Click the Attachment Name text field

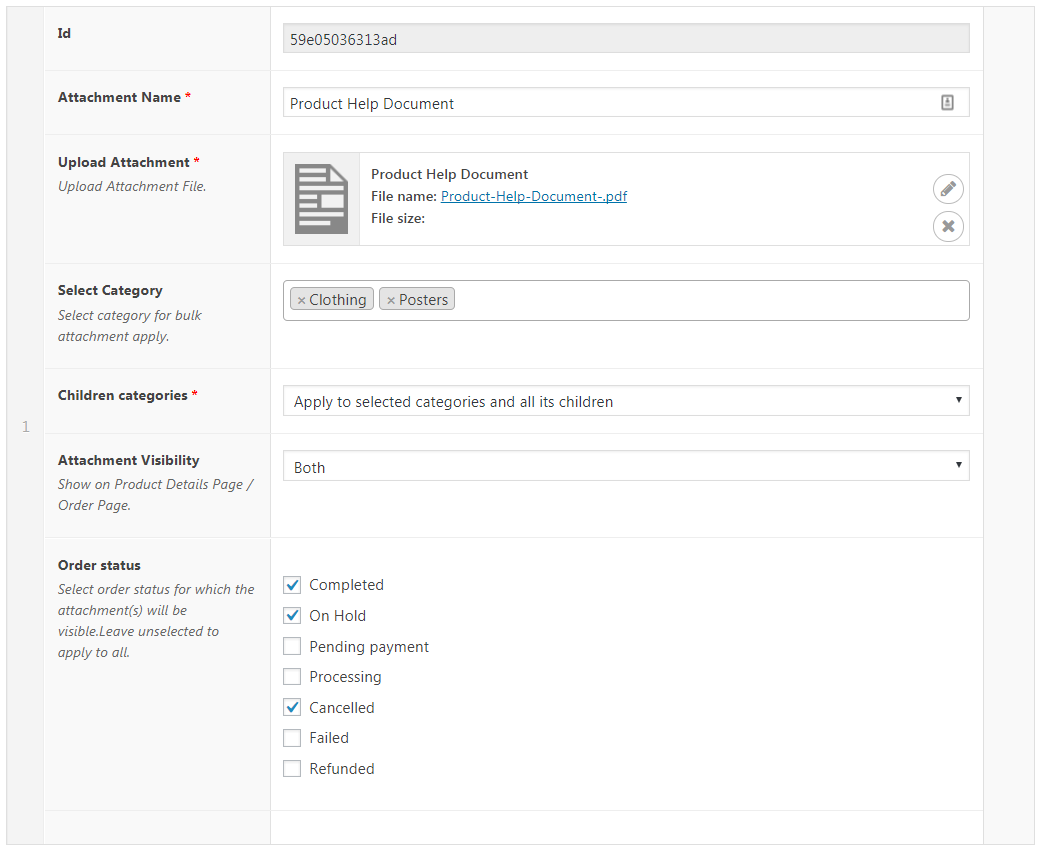626,103
